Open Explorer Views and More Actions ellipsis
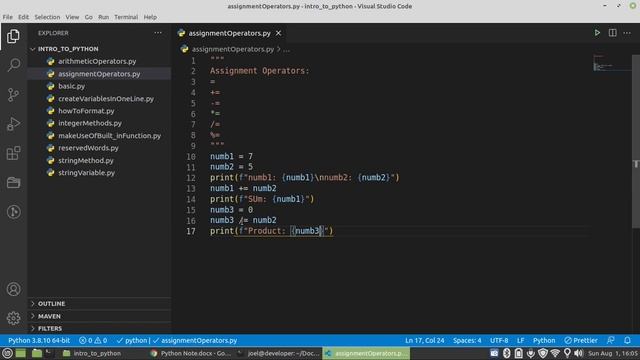The image size is (640, 360). click(158, 33)
